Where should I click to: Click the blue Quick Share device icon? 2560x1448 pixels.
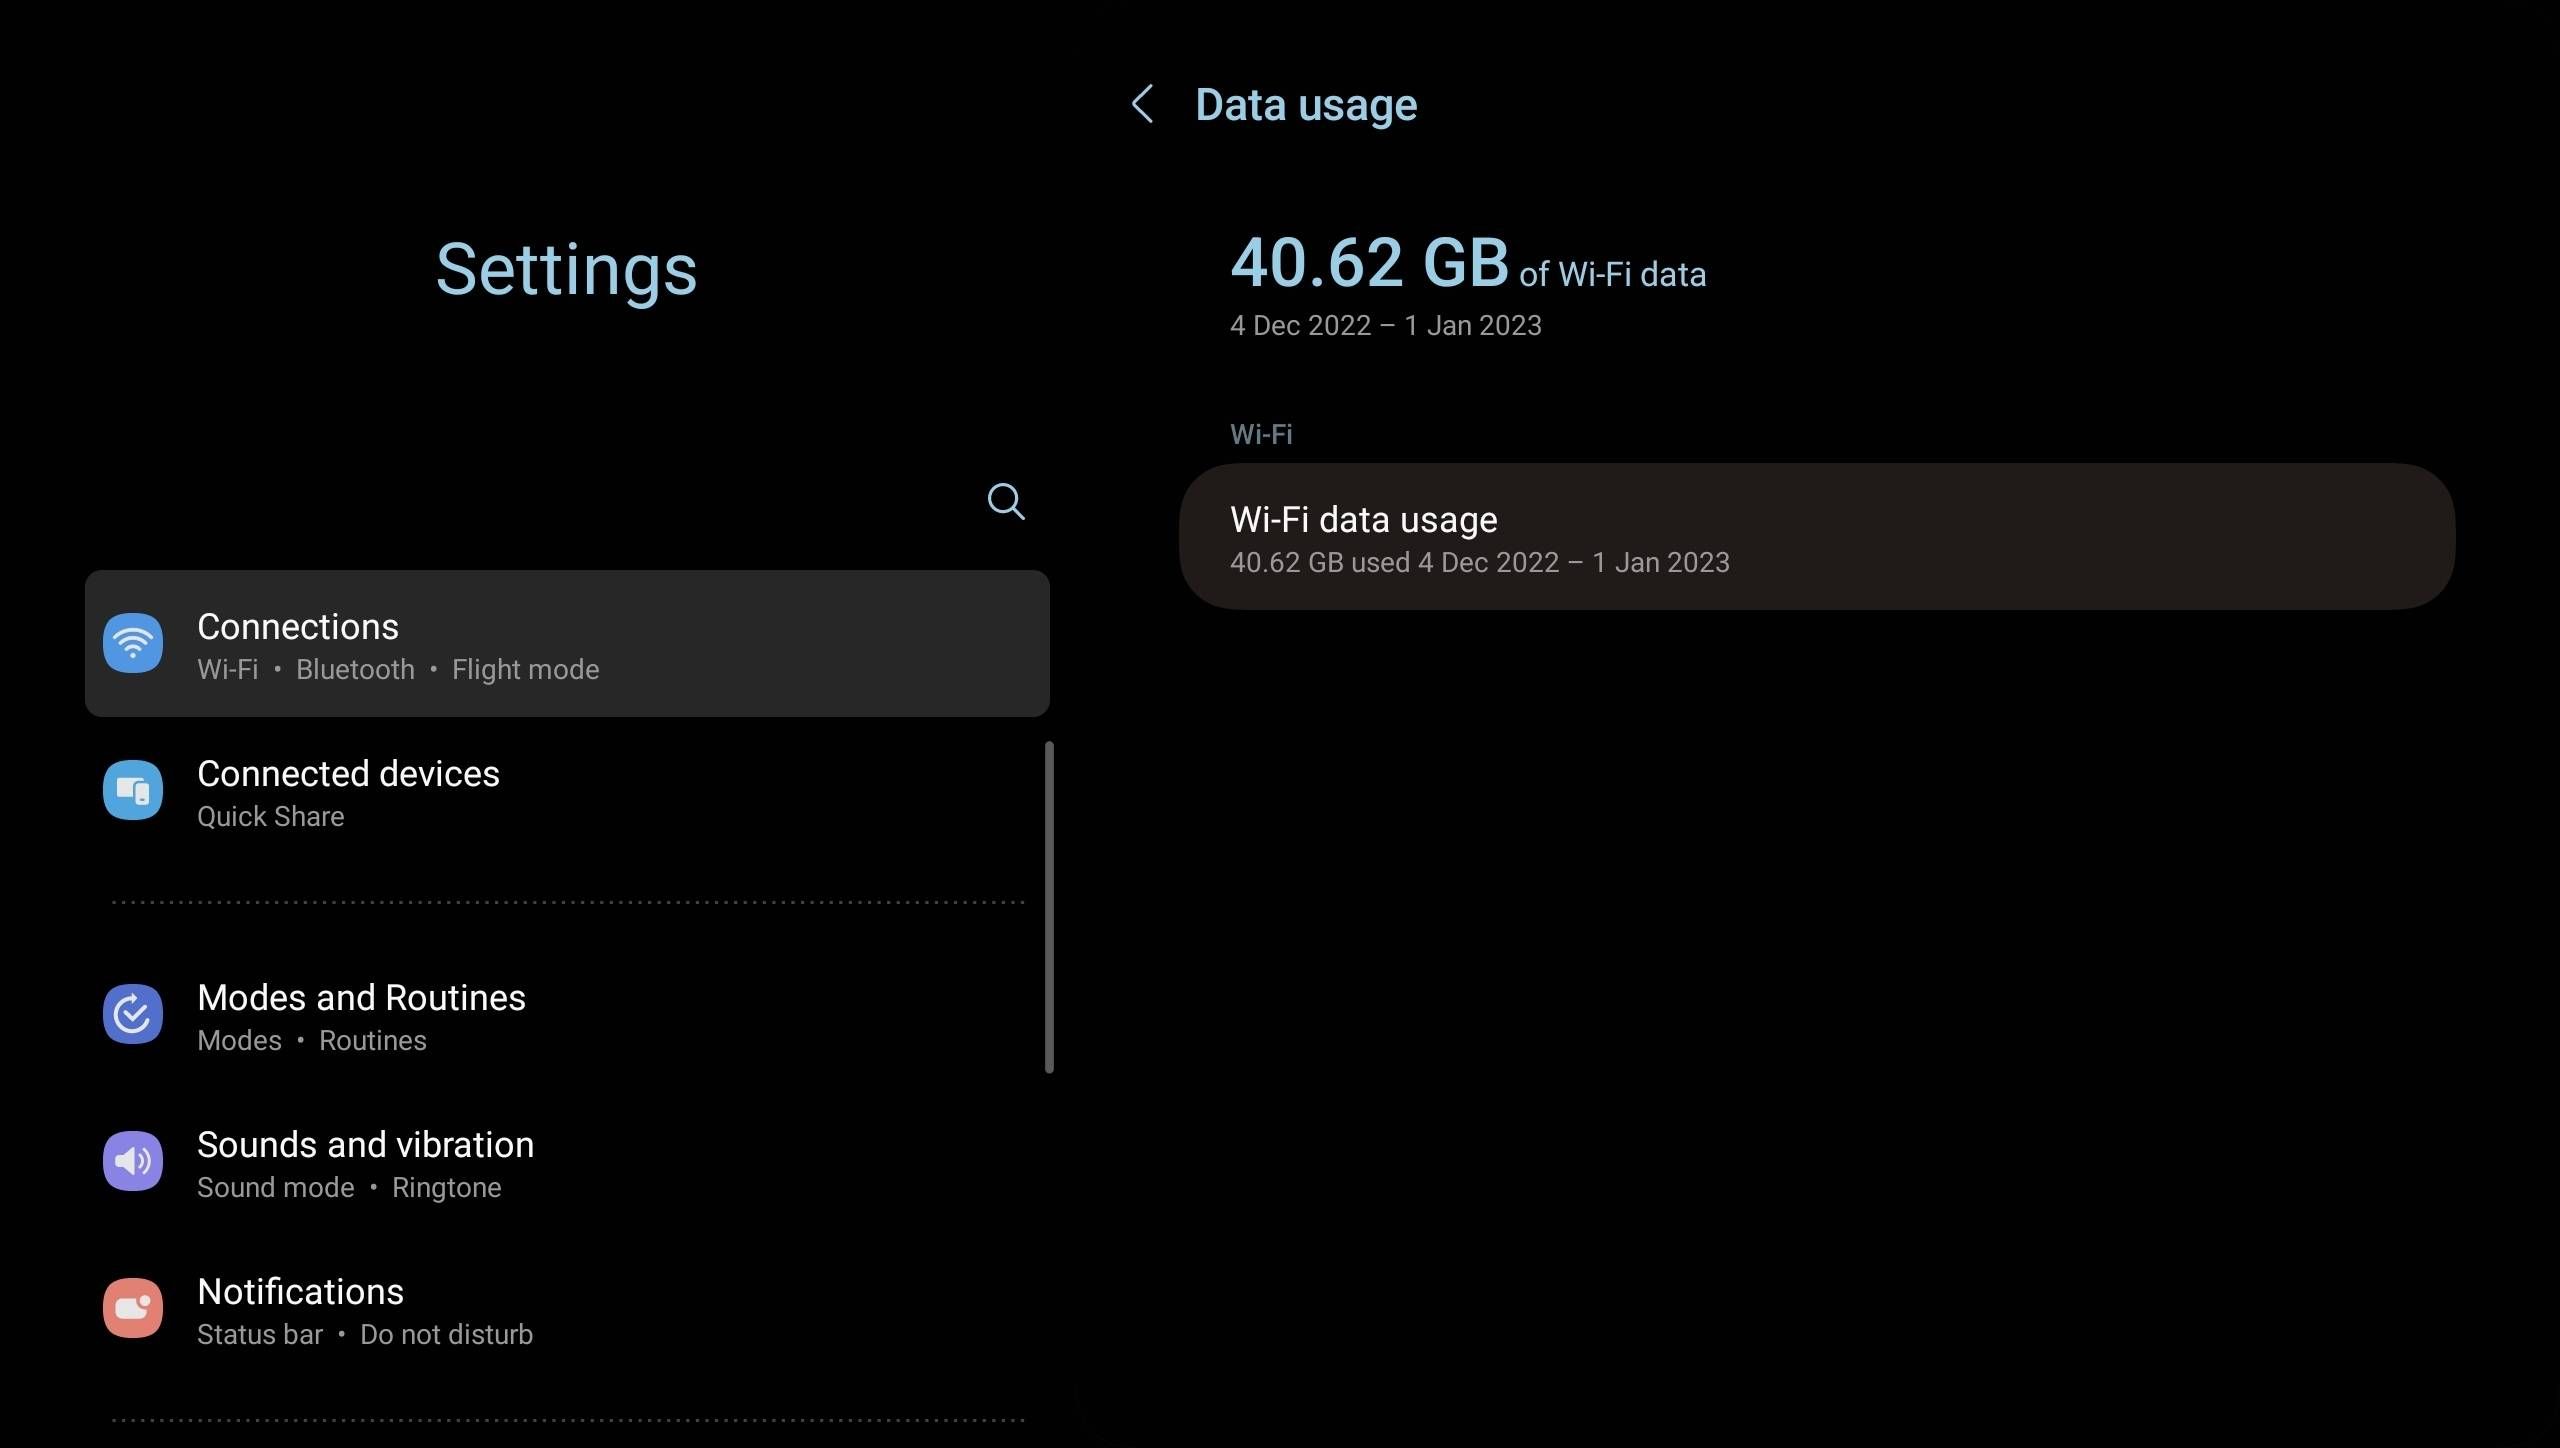point(133,790)
